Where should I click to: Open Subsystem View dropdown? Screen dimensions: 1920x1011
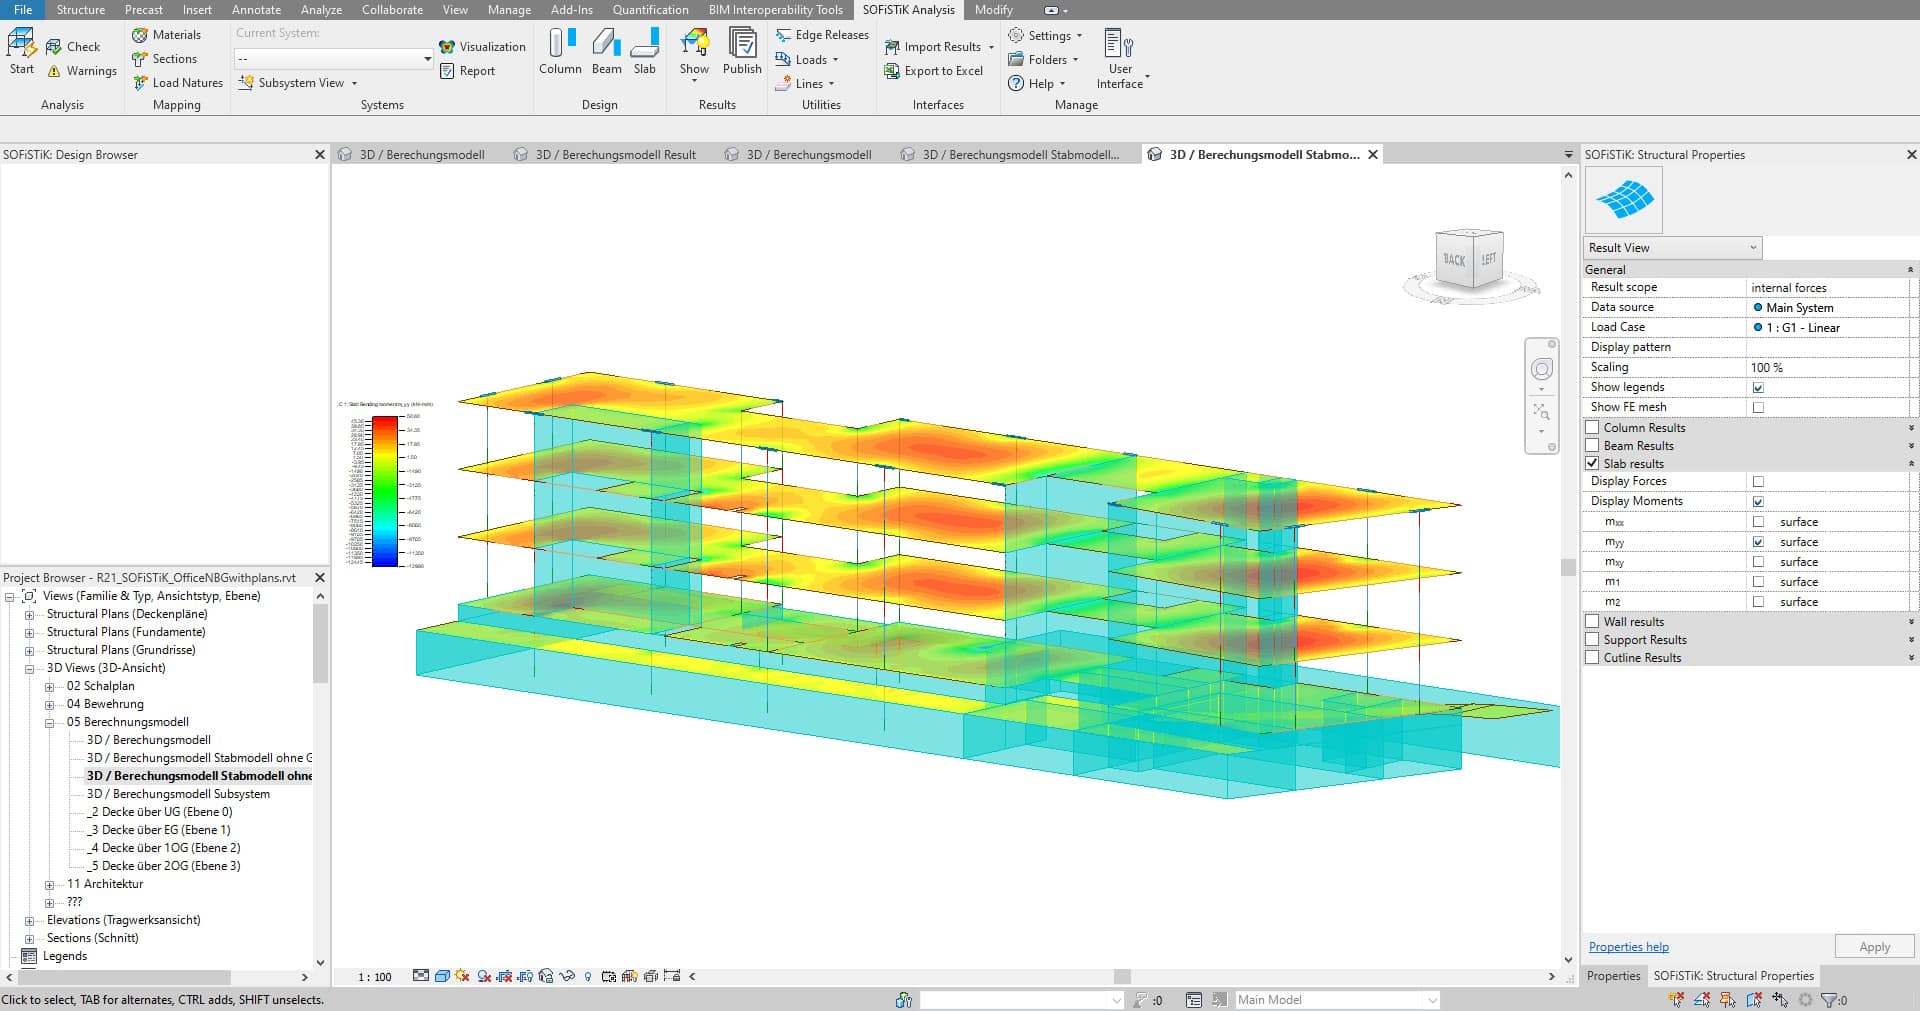coord(297,83)
